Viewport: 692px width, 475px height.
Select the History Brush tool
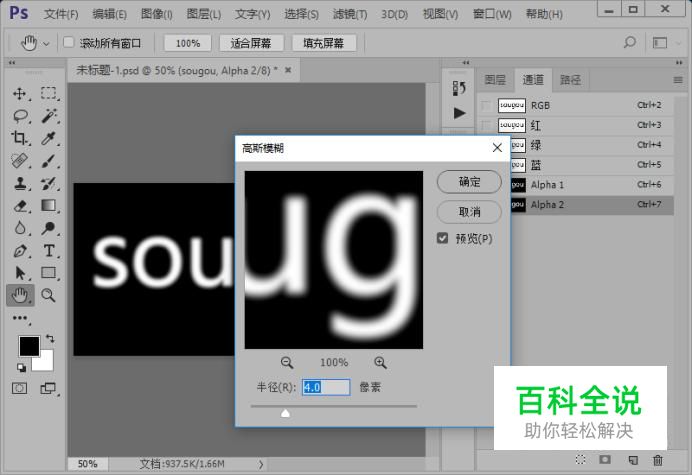[48, 183]
